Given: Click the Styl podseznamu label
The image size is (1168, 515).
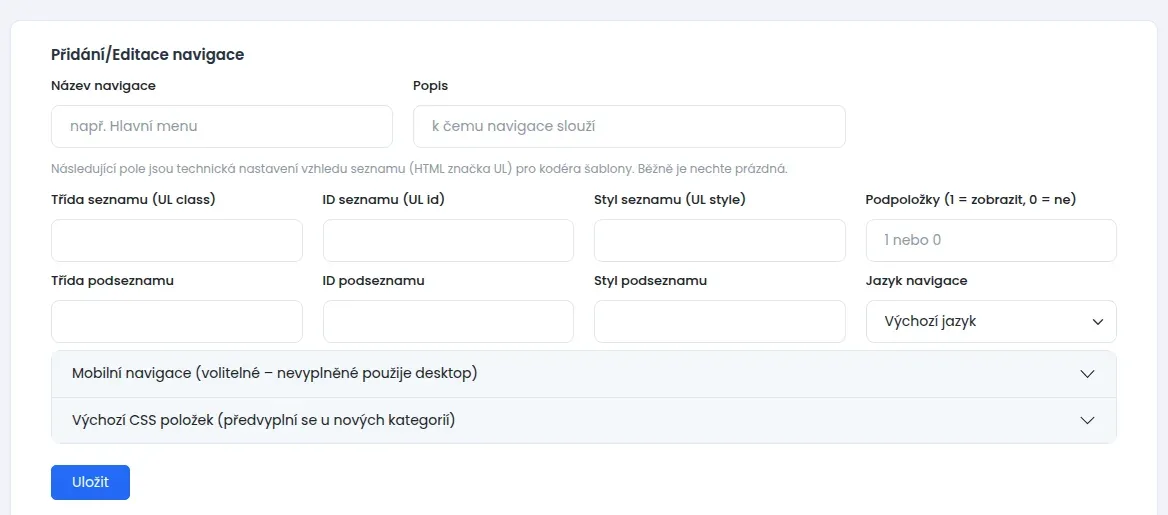Looking at the screenshot, I should click(650, 281).
